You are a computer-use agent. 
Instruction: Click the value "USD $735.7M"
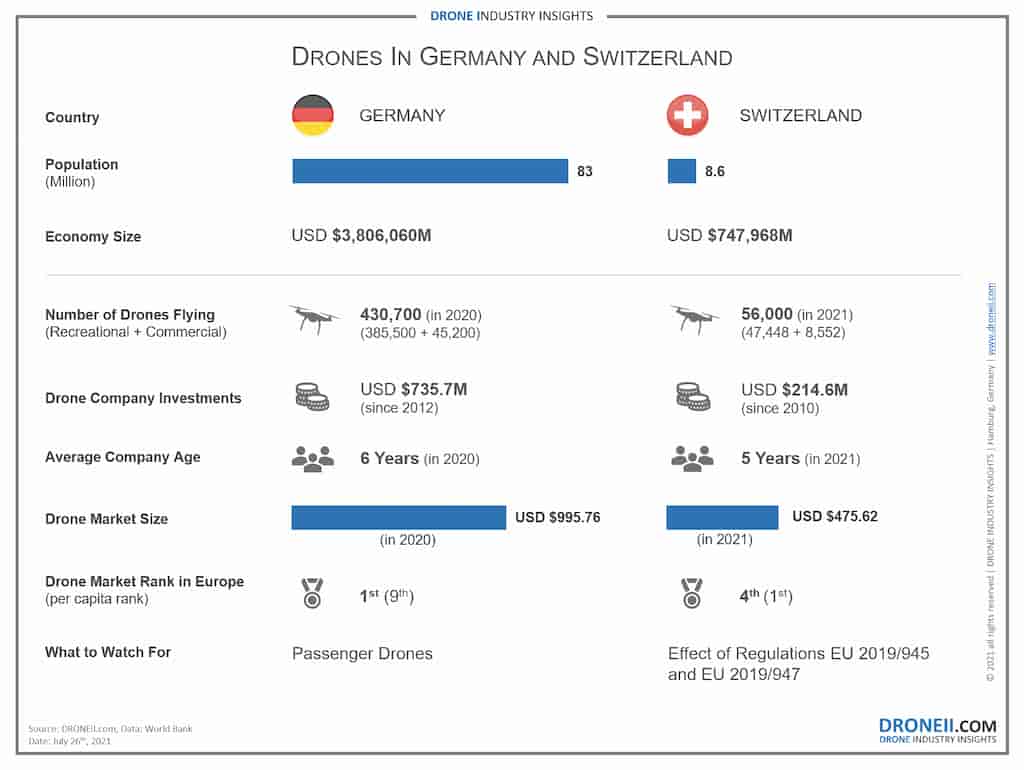pyautogui.click(x=413, y=389)
